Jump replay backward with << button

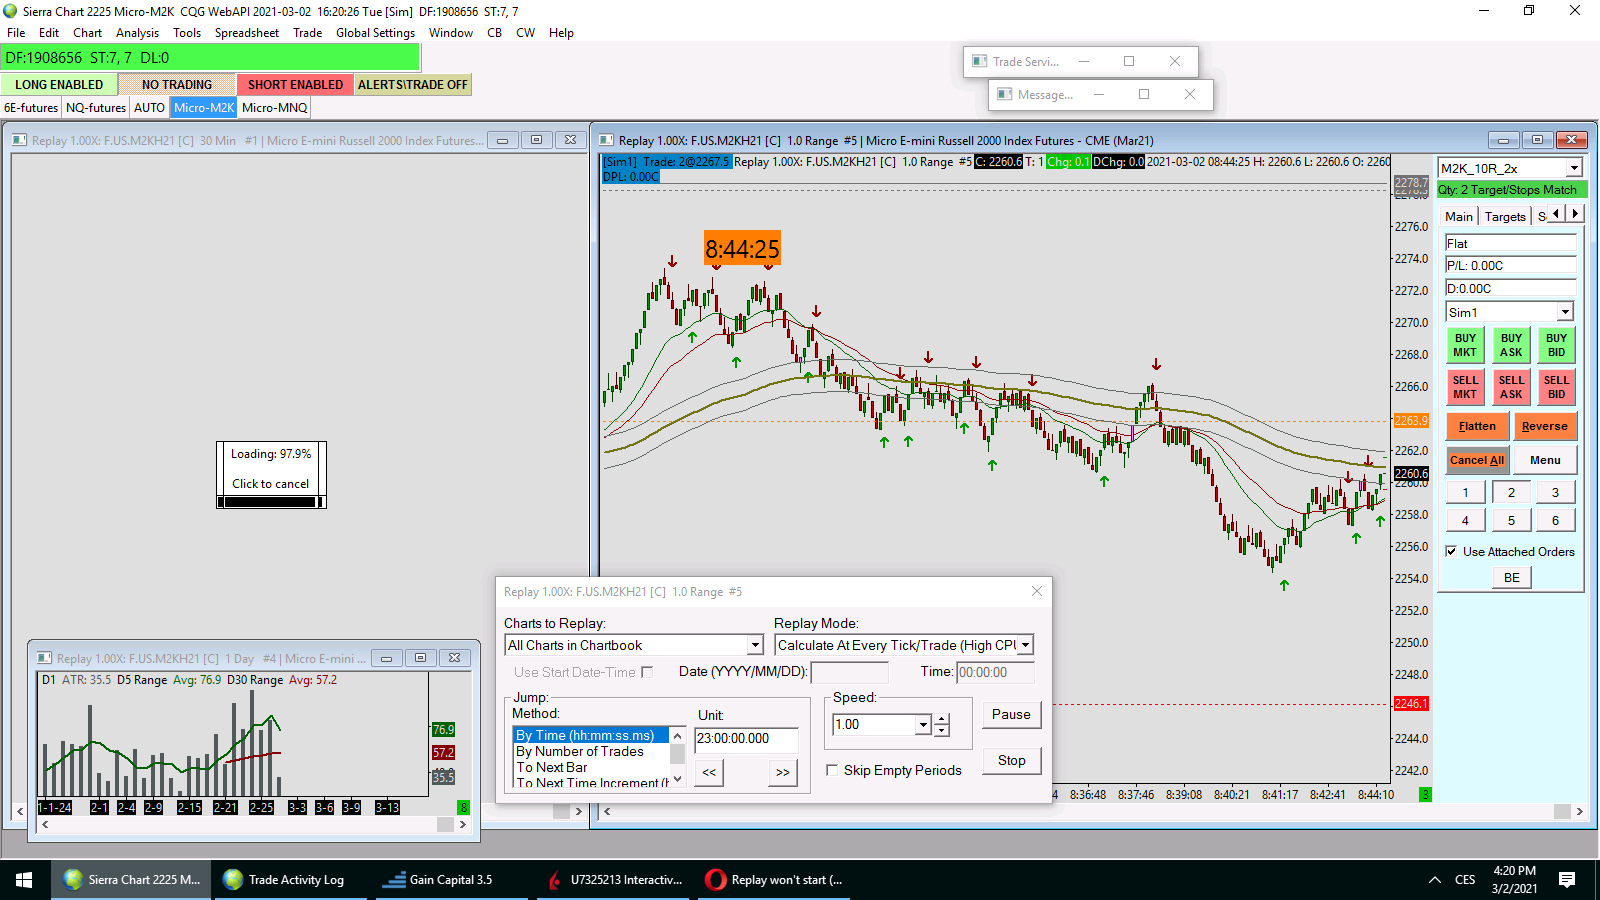click(x=709, y=772)
